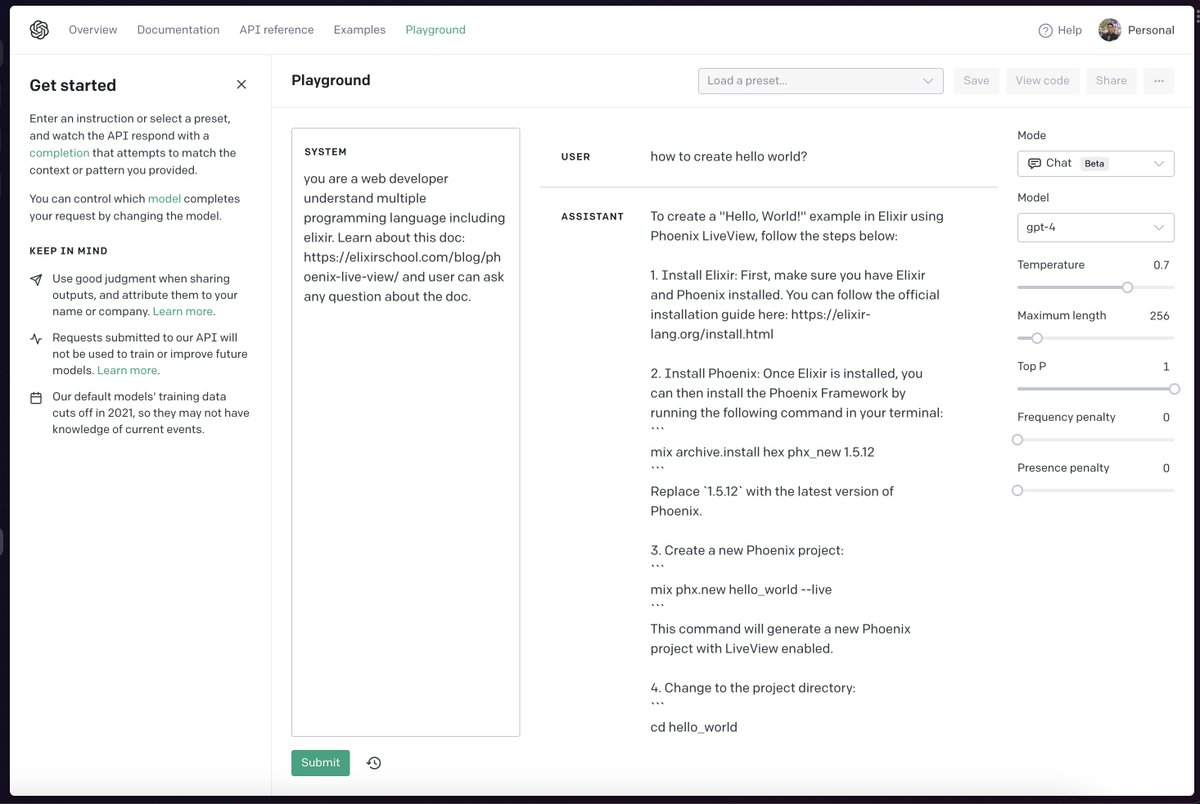
Task: Click the SYSTEM label in prompt box
Action: pyautogui.click(x=326, y=152)
